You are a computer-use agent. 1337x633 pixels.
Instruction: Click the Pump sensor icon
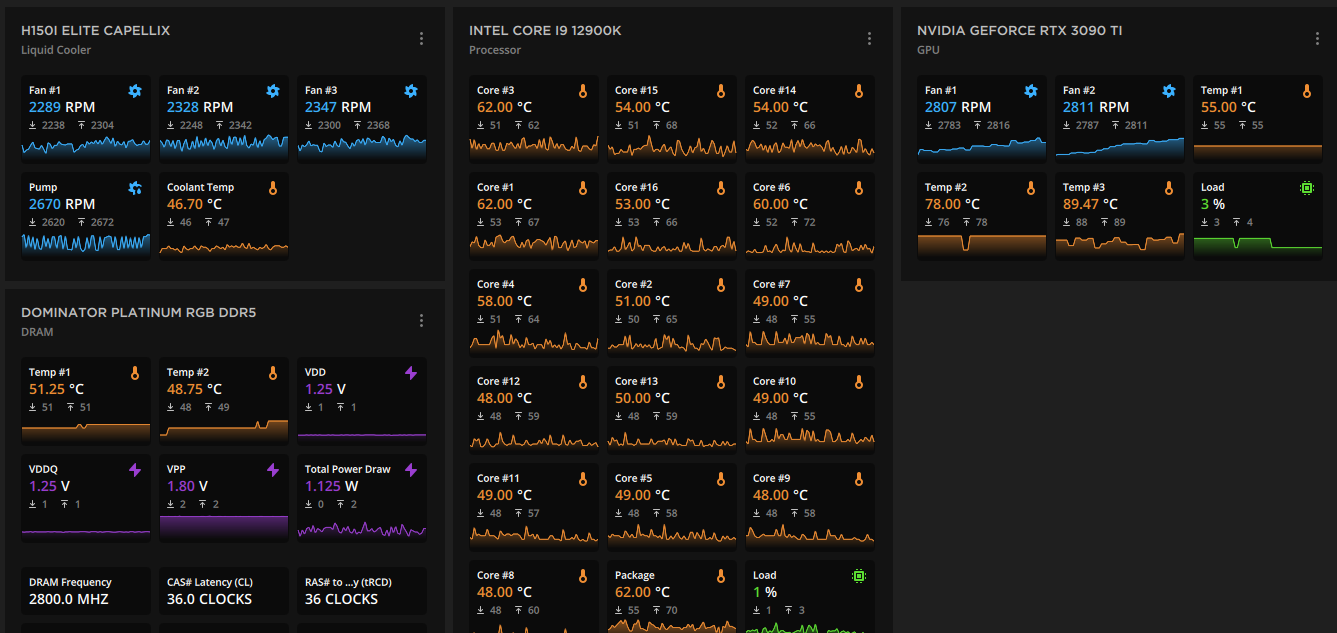pyautogui.click(x=135, y=188)
